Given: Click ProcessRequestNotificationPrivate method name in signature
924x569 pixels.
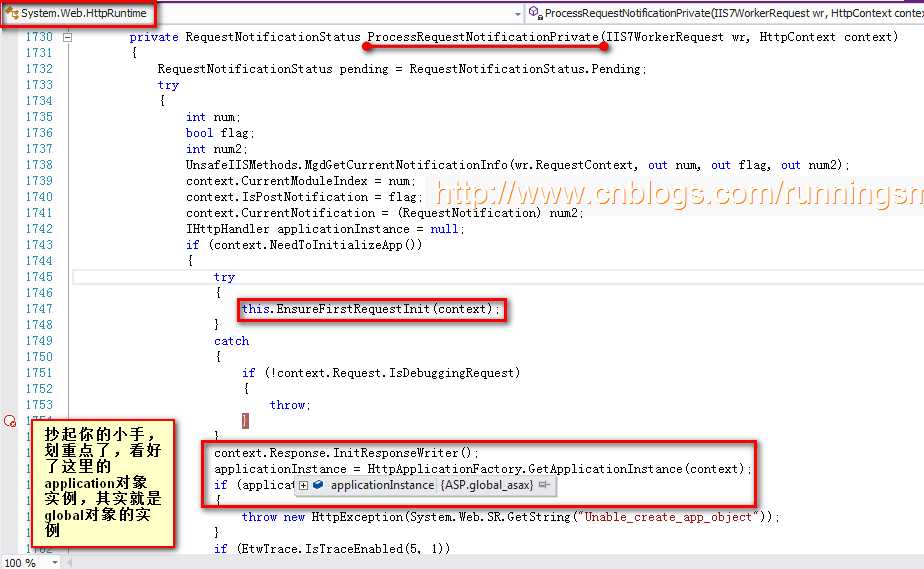Looking at the screenshot, I should [x=483, y=37].
